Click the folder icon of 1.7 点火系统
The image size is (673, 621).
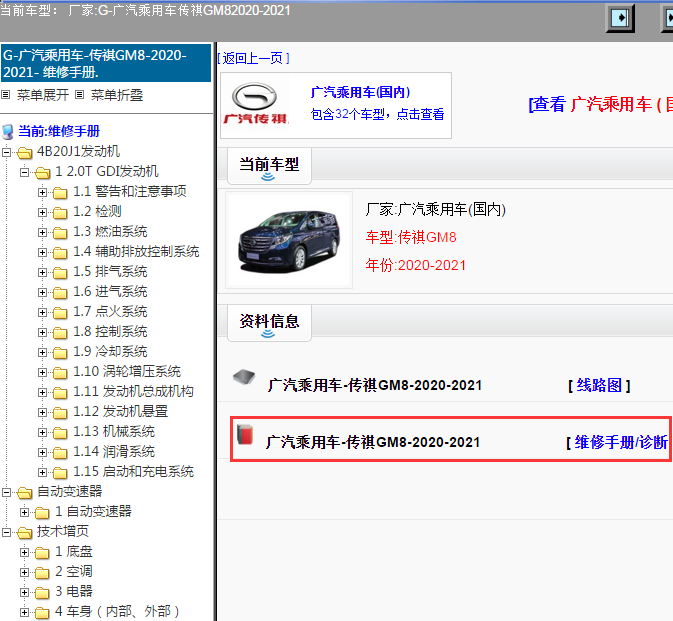click(60, 312)
